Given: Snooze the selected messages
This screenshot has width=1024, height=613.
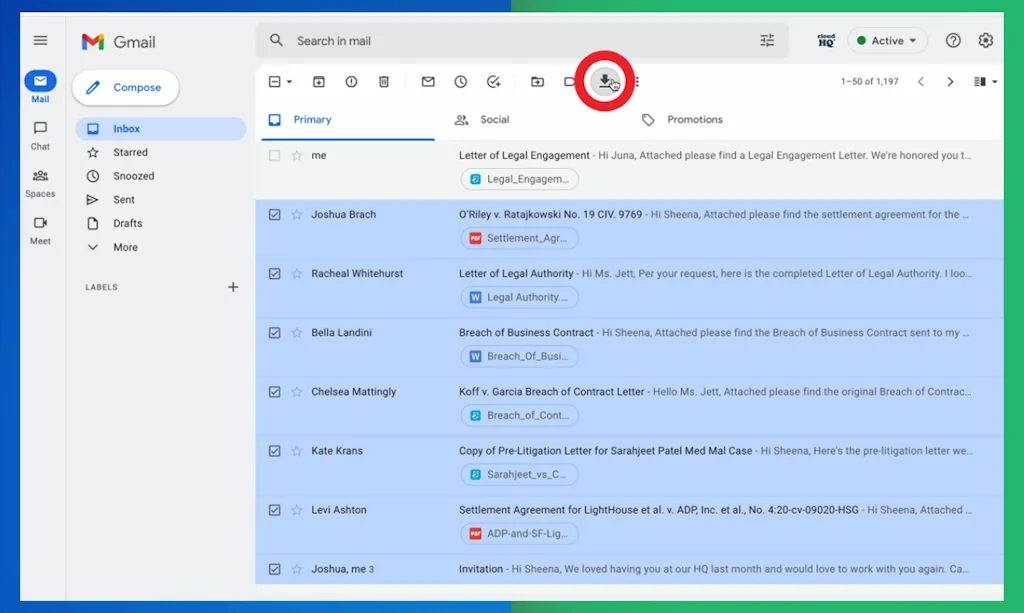Looking at the screenshot, I should (x=459, y=81).
